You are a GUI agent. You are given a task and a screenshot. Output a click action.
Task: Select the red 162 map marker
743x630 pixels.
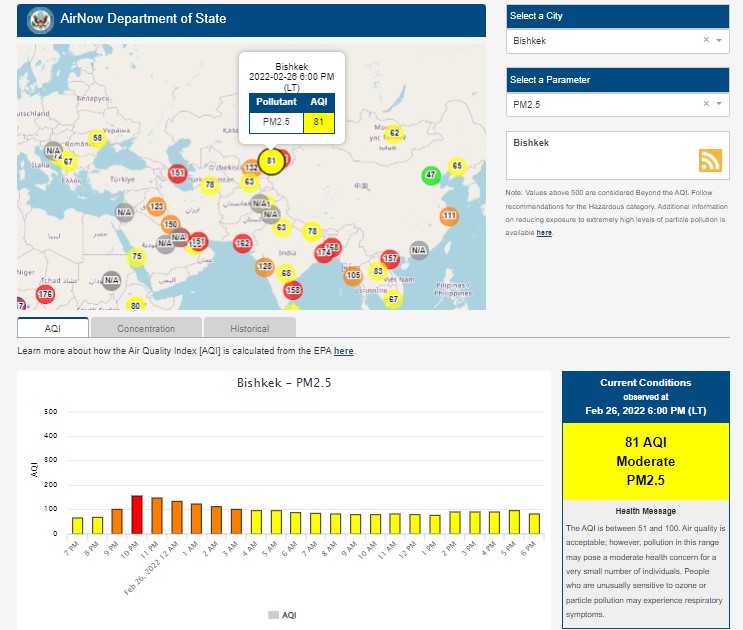coord(242,243)
